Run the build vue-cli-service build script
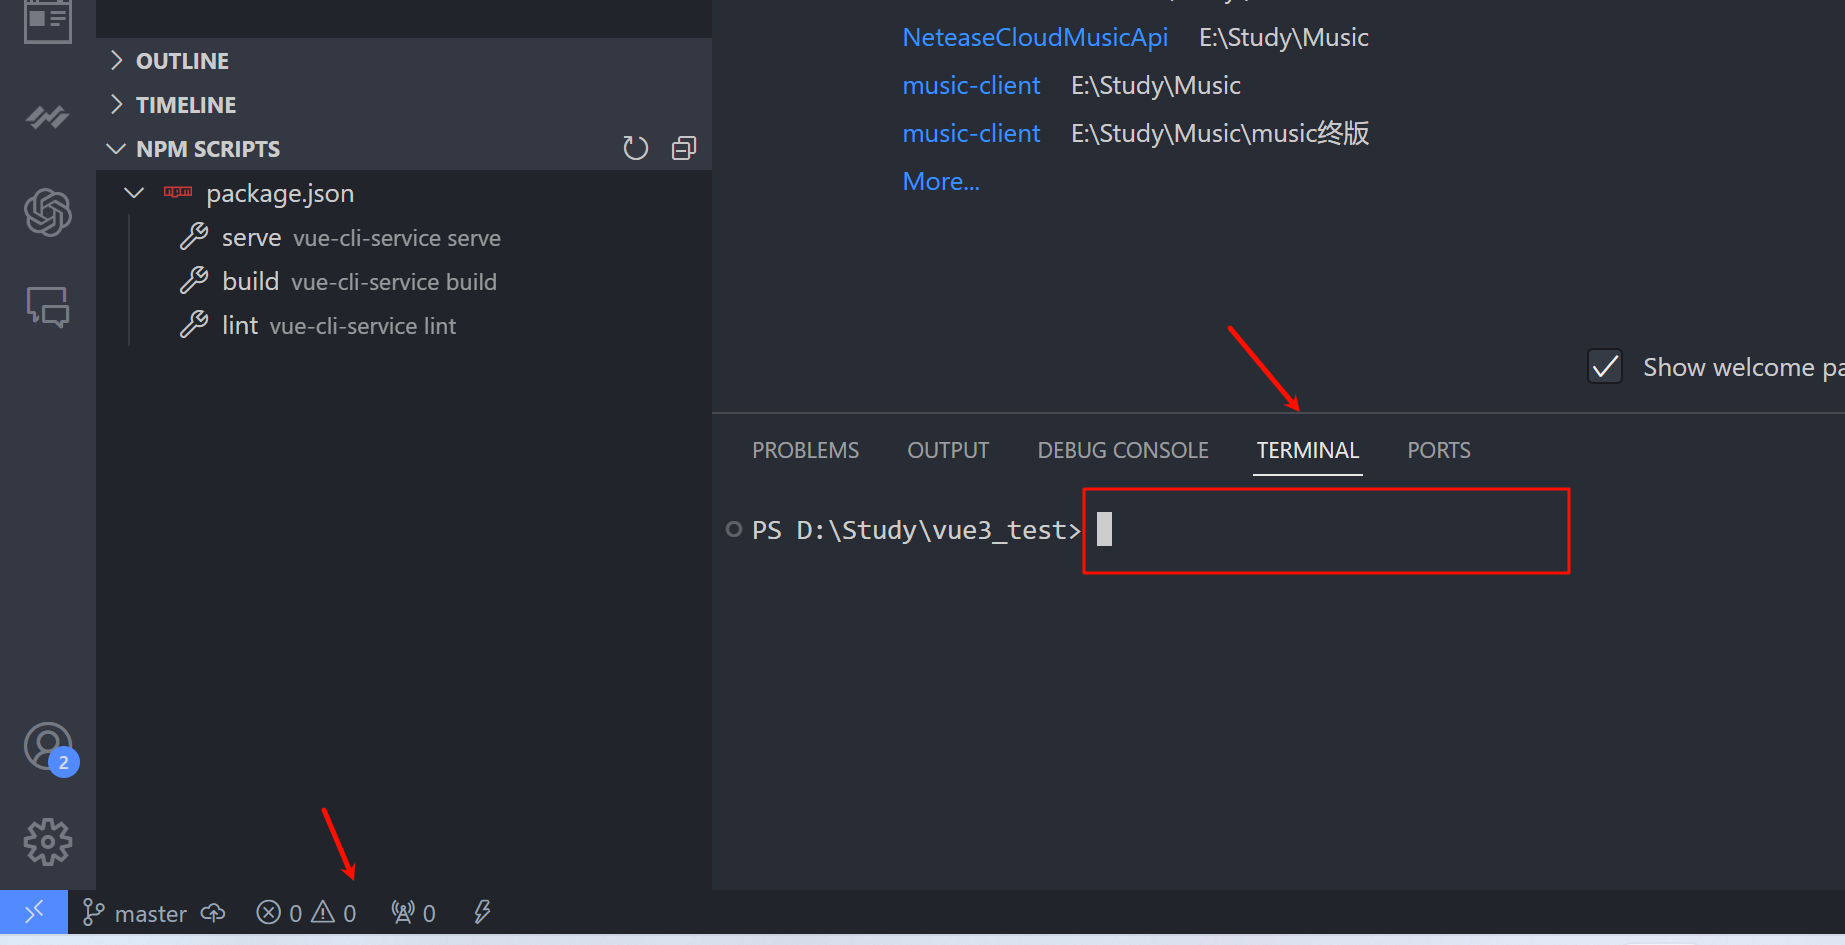The image size is (1845, 945). click(404, 281)
